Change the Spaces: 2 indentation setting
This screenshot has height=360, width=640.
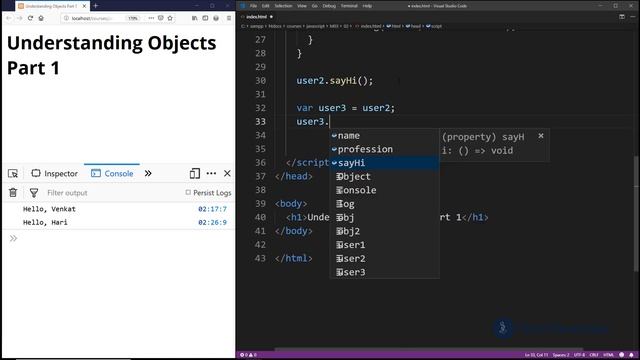click(x=561, y=355)
